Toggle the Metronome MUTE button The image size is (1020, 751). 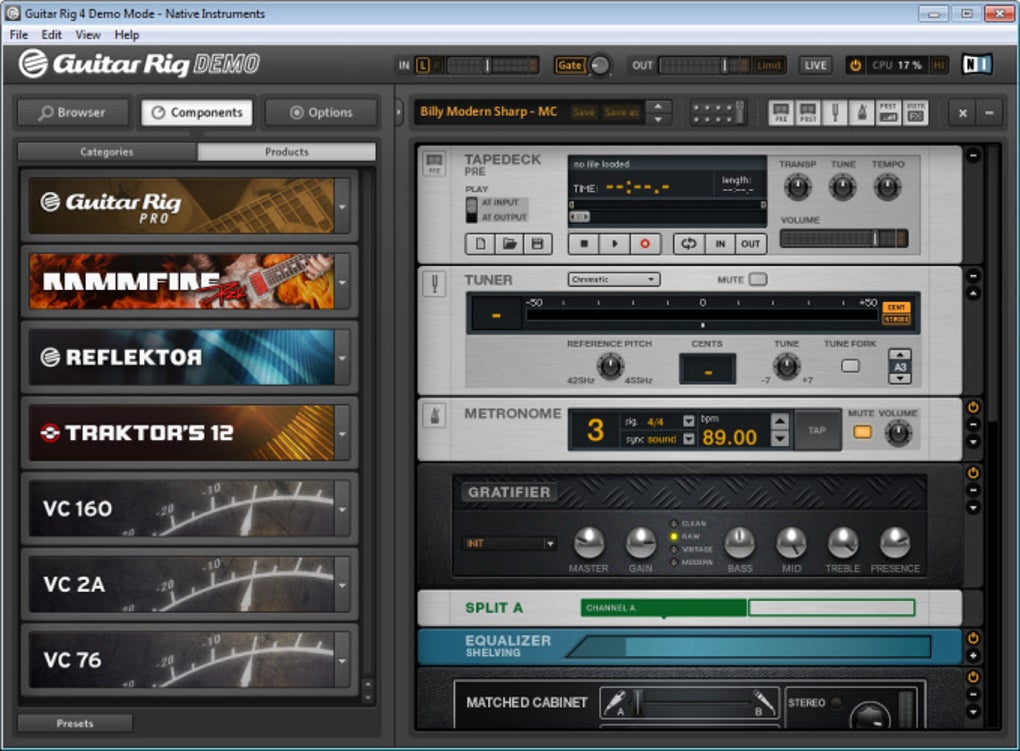coord(862,431)
